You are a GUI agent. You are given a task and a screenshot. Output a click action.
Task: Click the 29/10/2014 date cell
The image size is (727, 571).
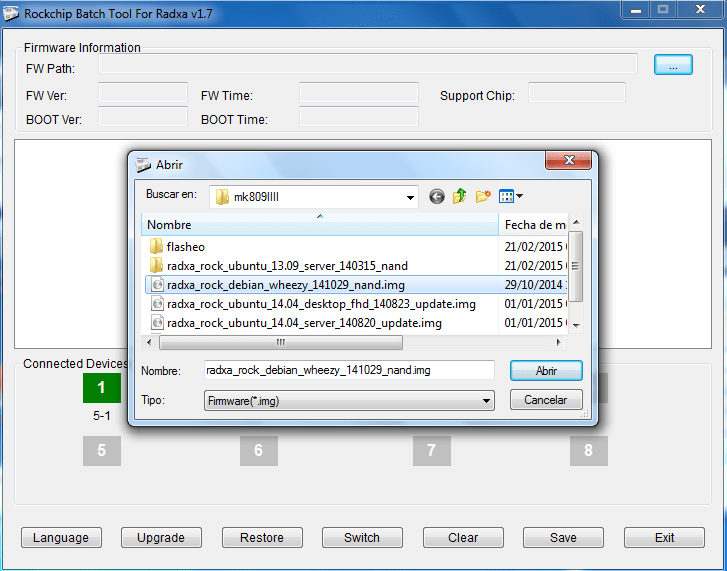coord(533,285)
